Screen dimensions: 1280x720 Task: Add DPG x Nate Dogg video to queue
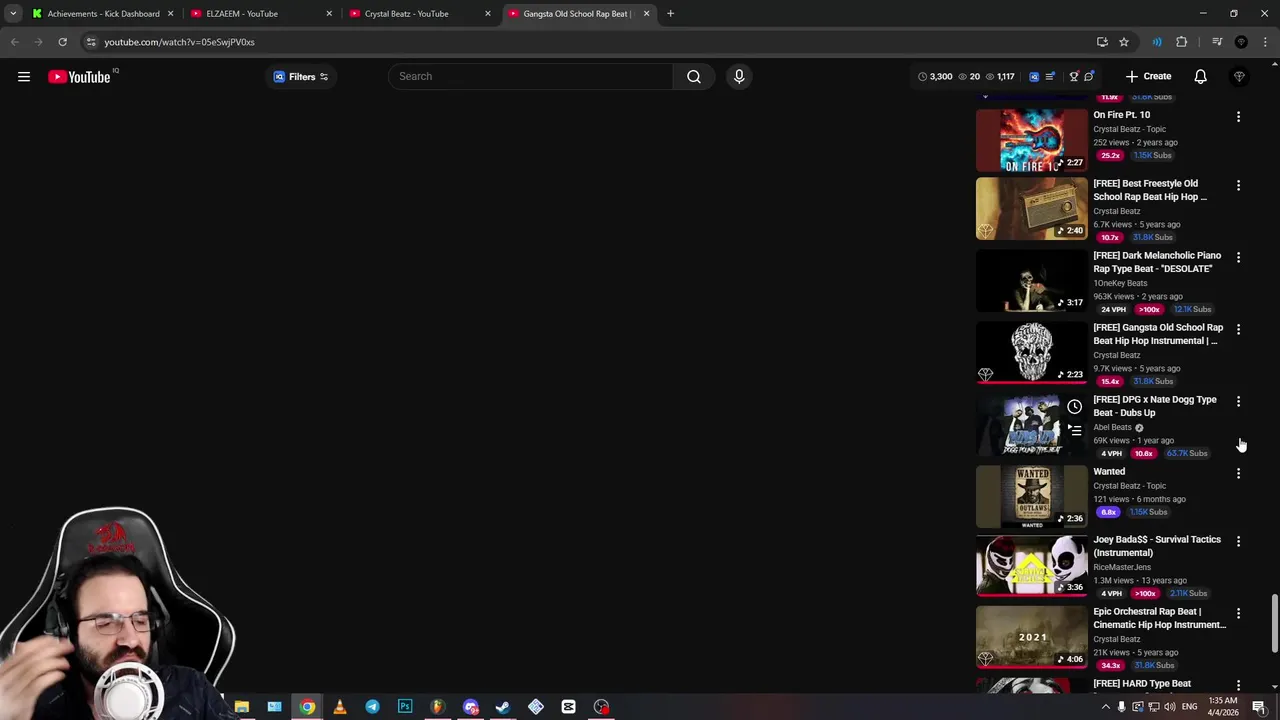pos(1074,430)
